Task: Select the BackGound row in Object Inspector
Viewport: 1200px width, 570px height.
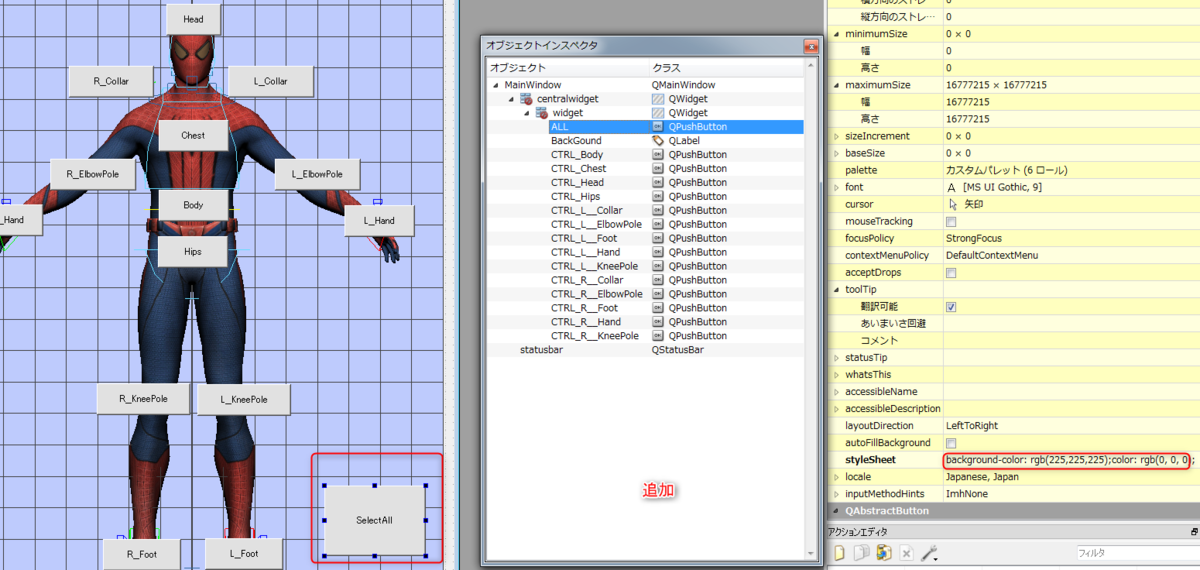Action: click(645, 141)
